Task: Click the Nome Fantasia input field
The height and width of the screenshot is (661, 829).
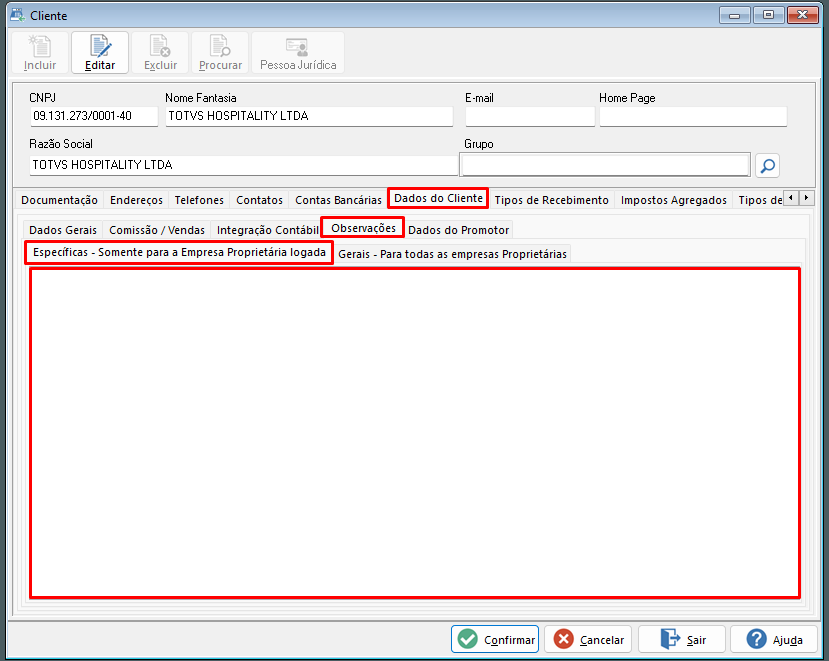Action: point(309,116)
